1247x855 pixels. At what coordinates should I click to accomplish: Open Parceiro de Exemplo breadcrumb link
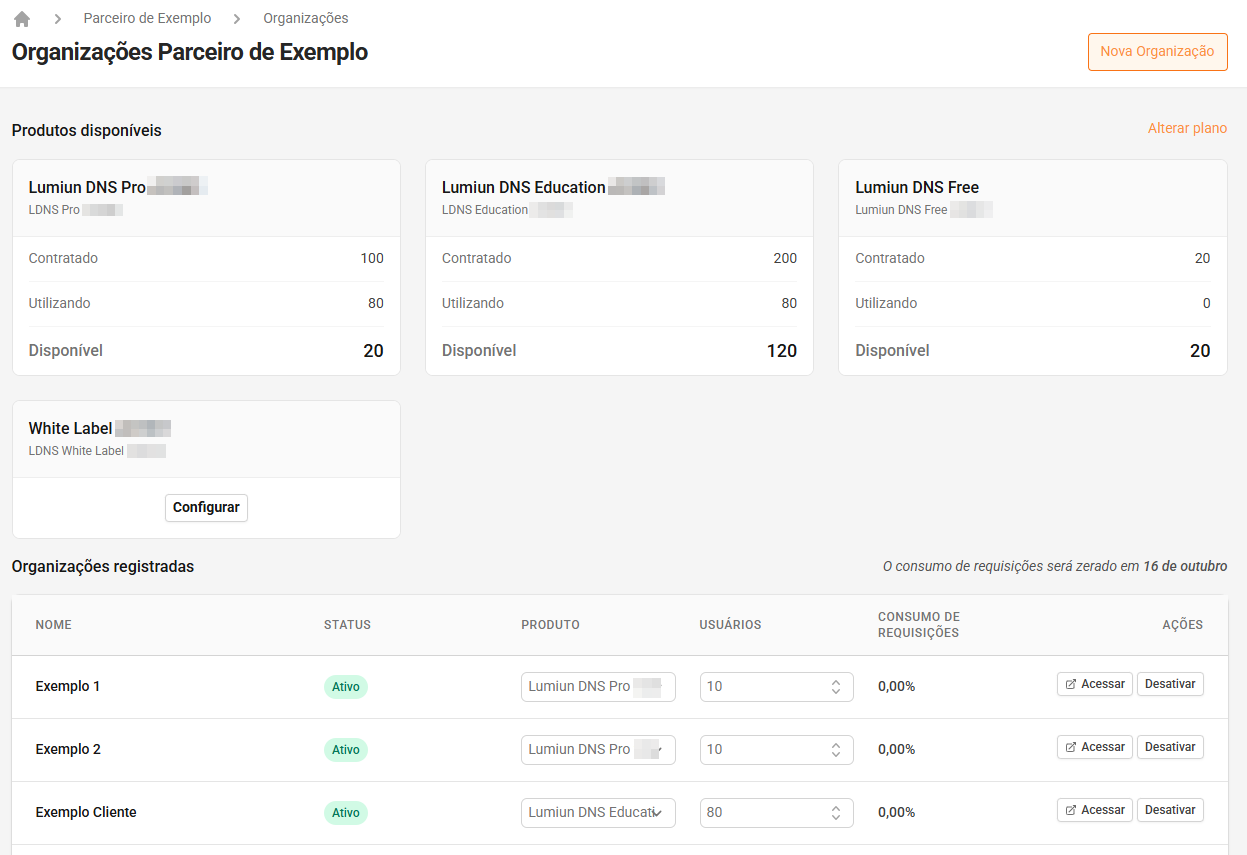147,19
